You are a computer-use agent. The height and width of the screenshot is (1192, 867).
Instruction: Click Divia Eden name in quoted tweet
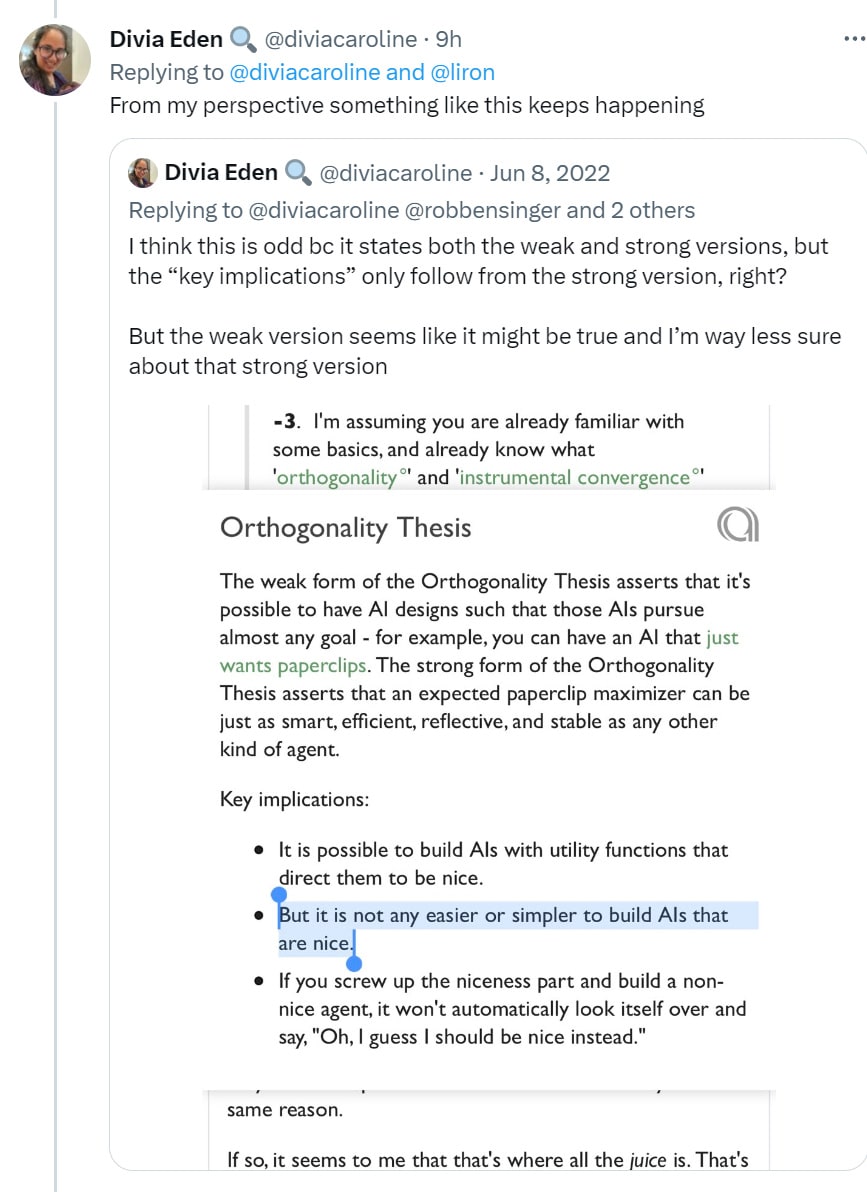tap(221, 173)
